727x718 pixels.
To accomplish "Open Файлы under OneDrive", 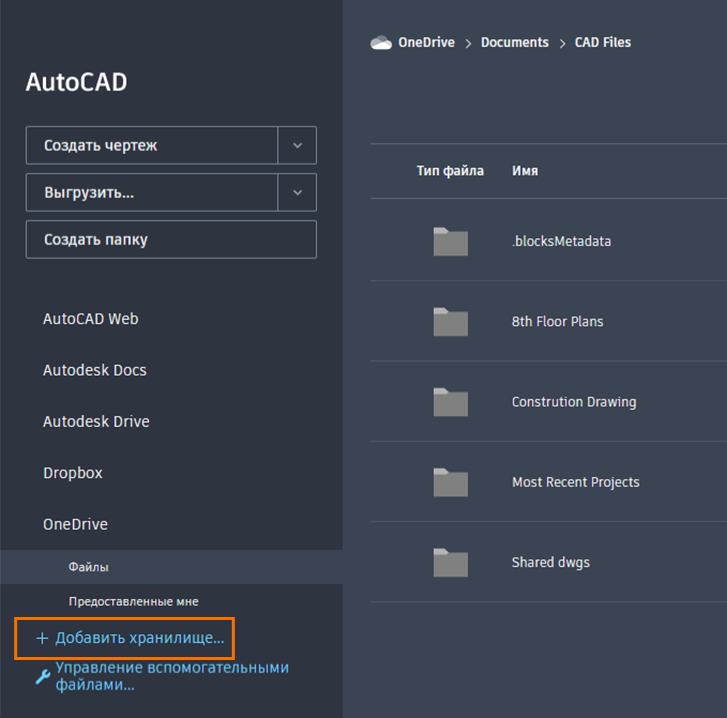I will tap(89, 567).
